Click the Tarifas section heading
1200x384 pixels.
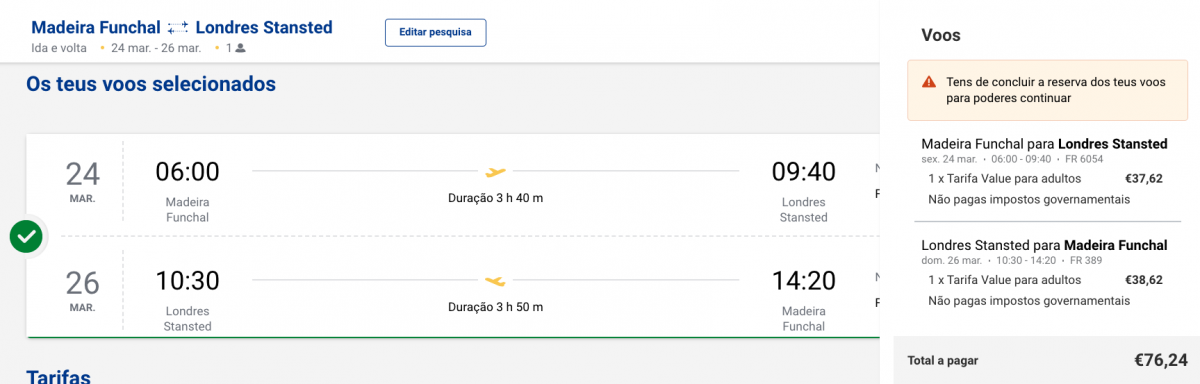click(58, 376)
